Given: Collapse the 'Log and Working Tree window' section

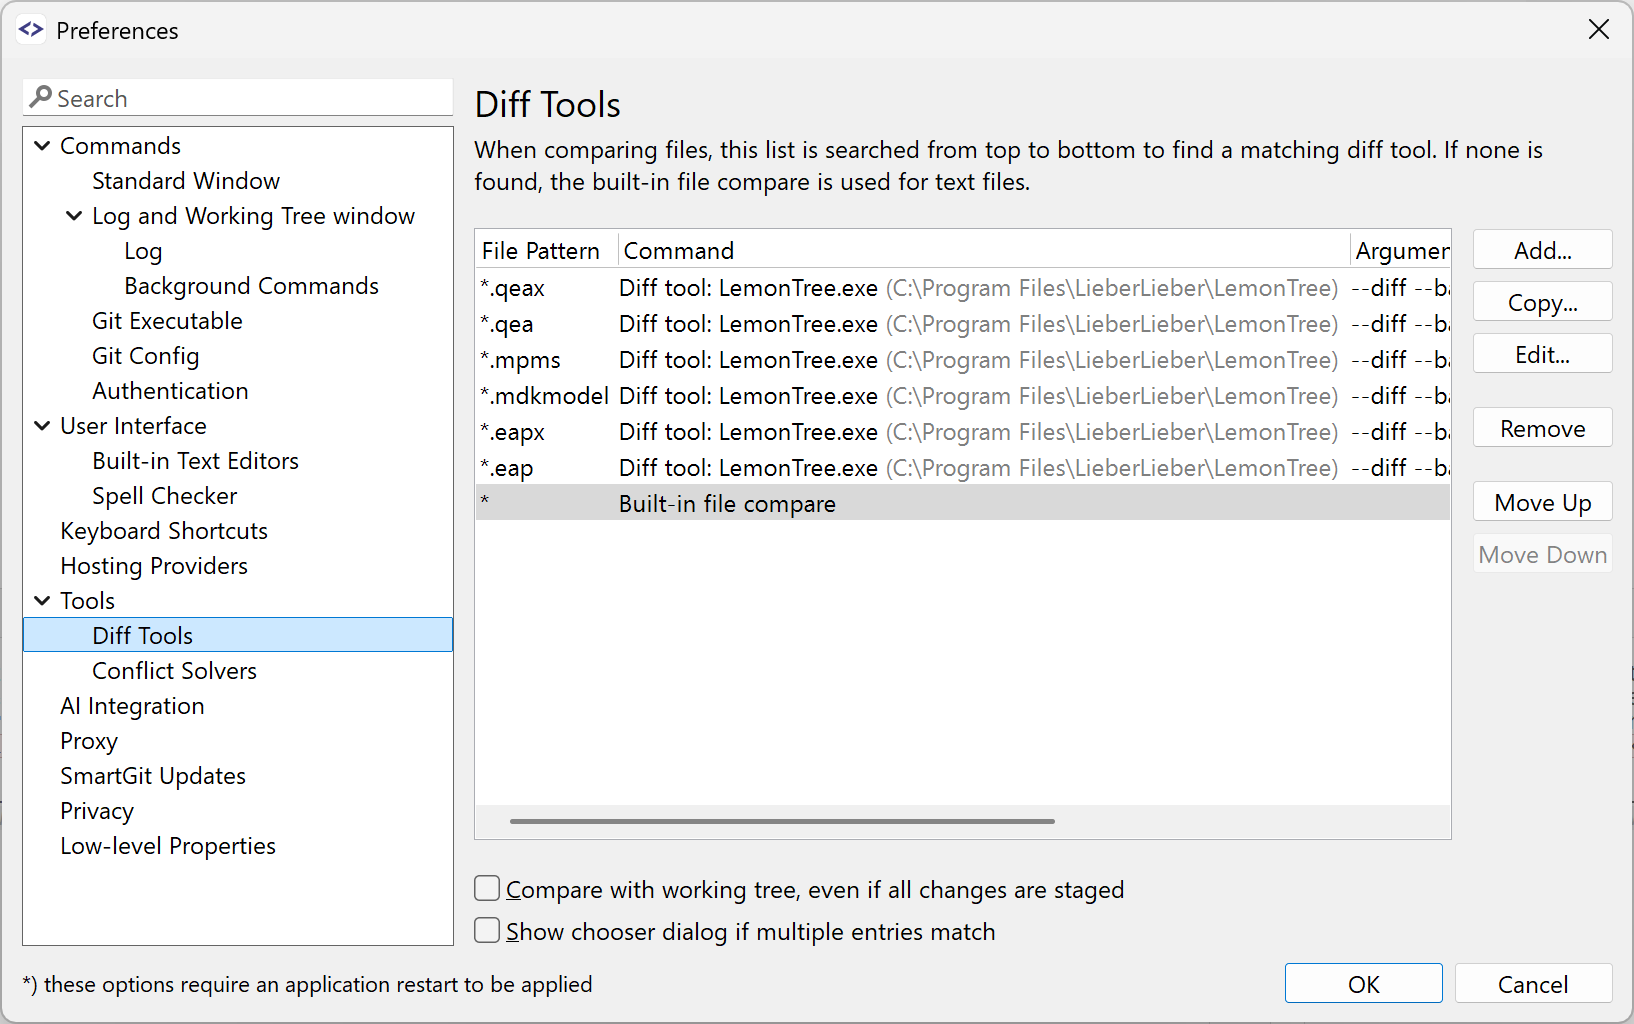Looking at the screenshot, I should point(73,215).
